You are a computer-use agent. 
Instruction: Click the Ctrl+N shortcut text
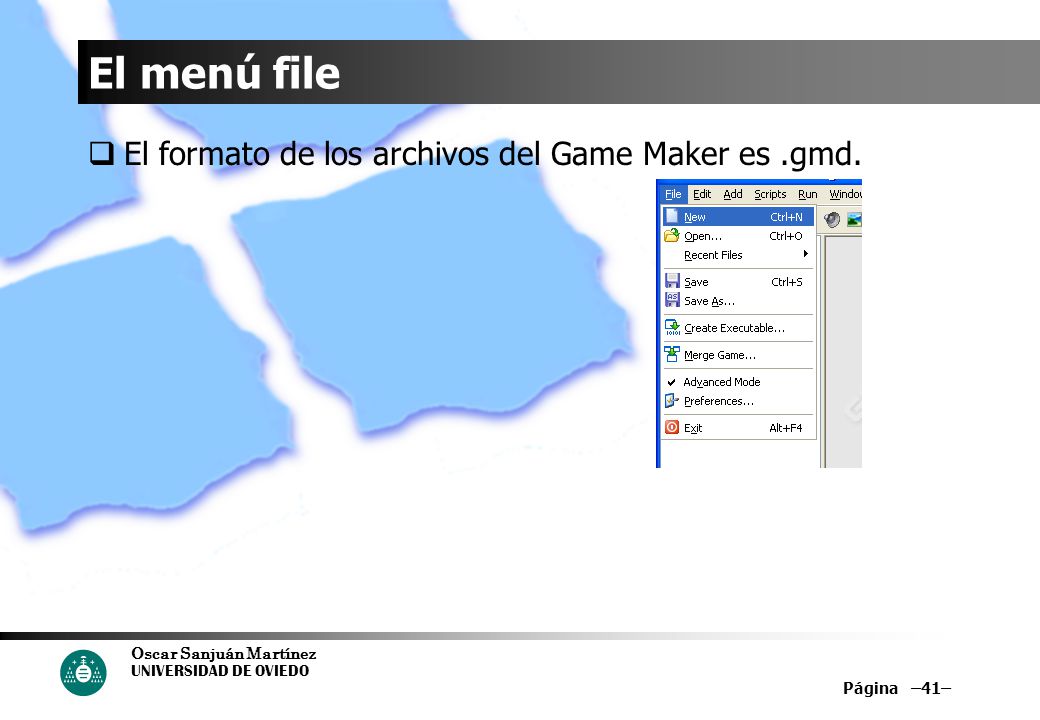click(x=786, y=217)
